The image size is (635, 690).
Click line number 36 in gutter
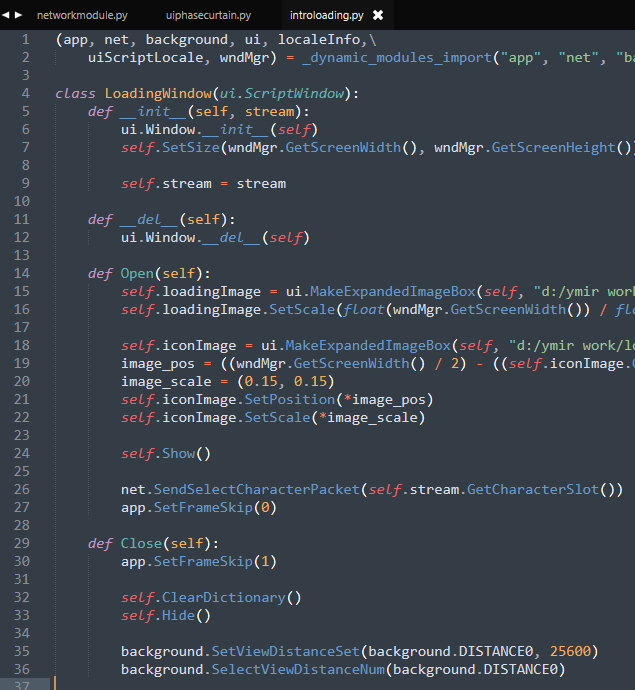22,669
